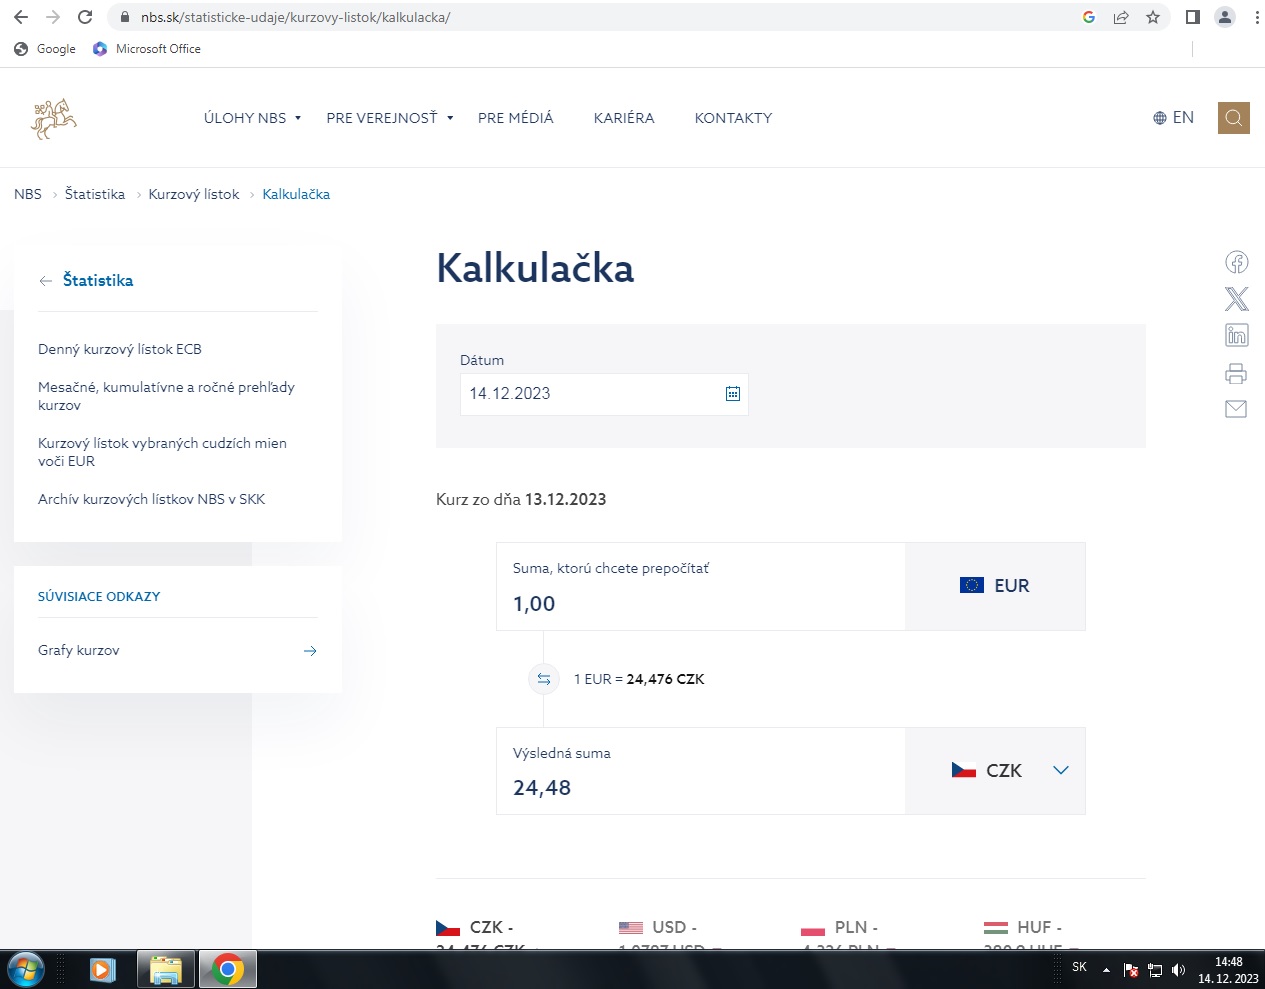Open the Grafy kurzov link
1265x989 pixels.
point(79,650)
